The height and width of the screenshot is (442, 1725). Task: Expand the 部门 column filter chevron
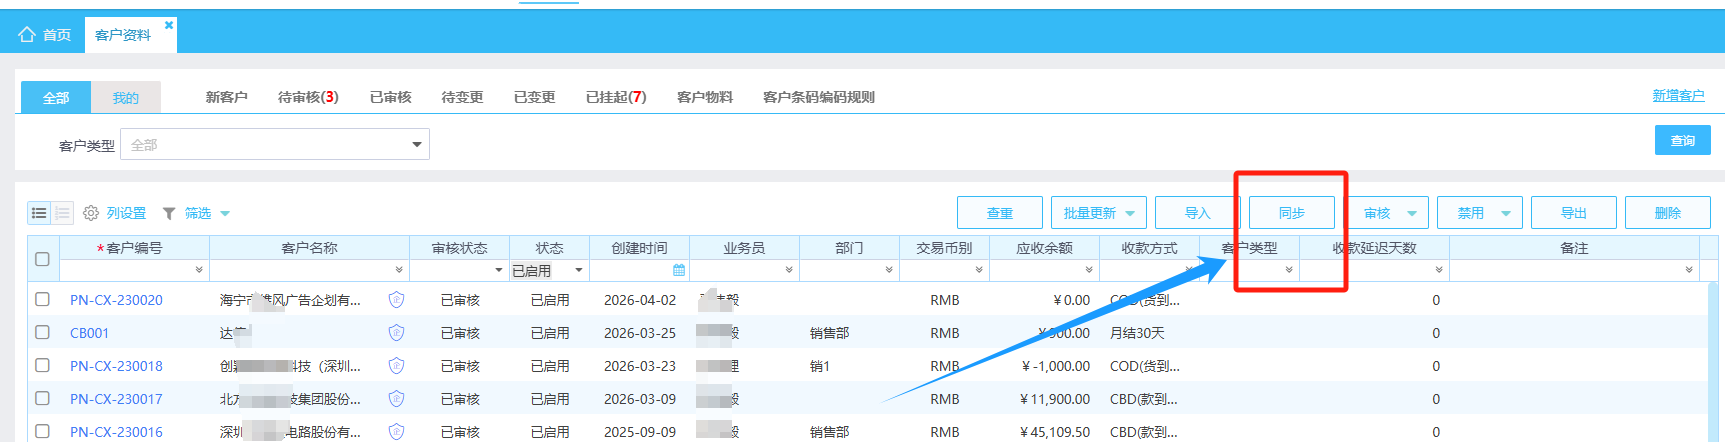[889, 270]
